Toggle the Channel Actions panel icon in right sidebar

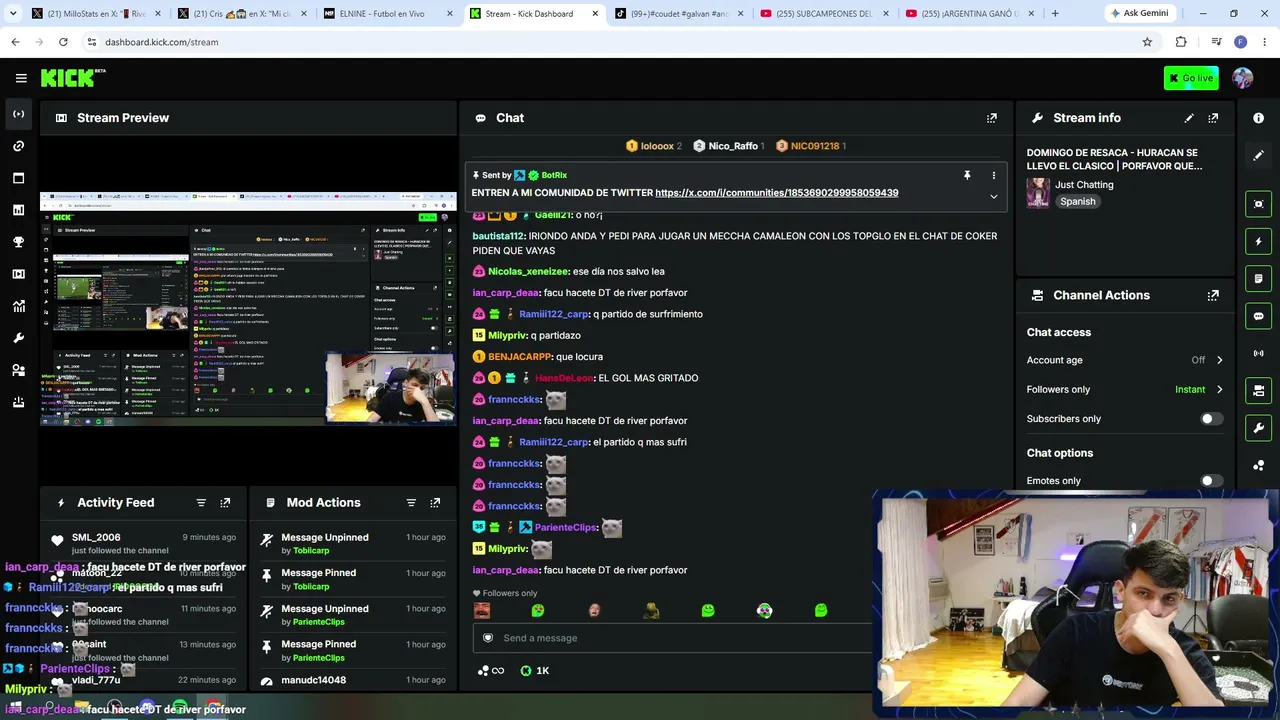(1258, 390)
